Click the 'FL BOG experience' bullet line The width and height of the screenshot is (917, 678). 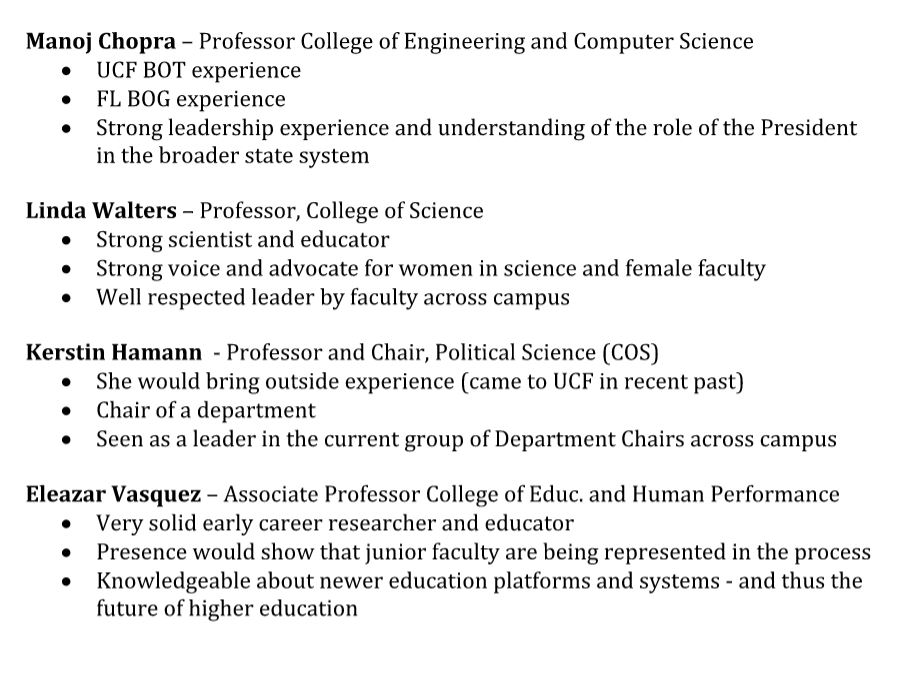point(190,99)
